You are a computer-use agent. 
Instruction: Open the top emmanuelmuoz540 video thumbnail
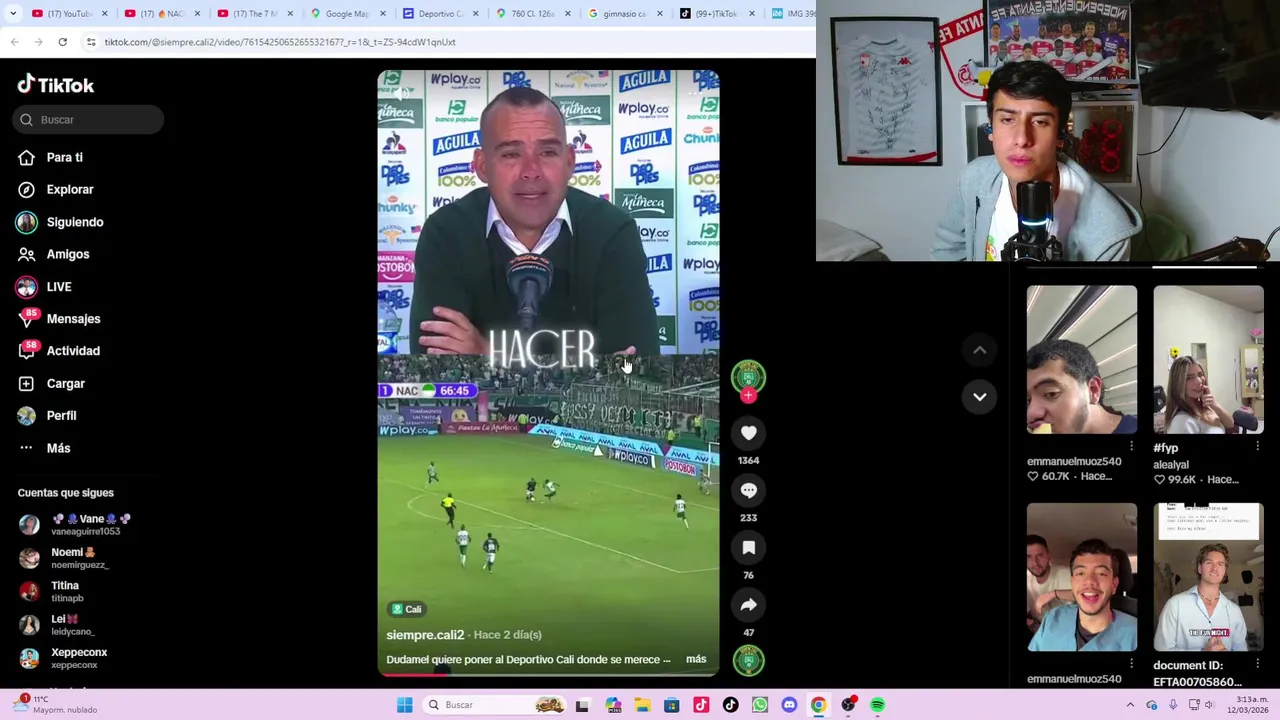1081,359
